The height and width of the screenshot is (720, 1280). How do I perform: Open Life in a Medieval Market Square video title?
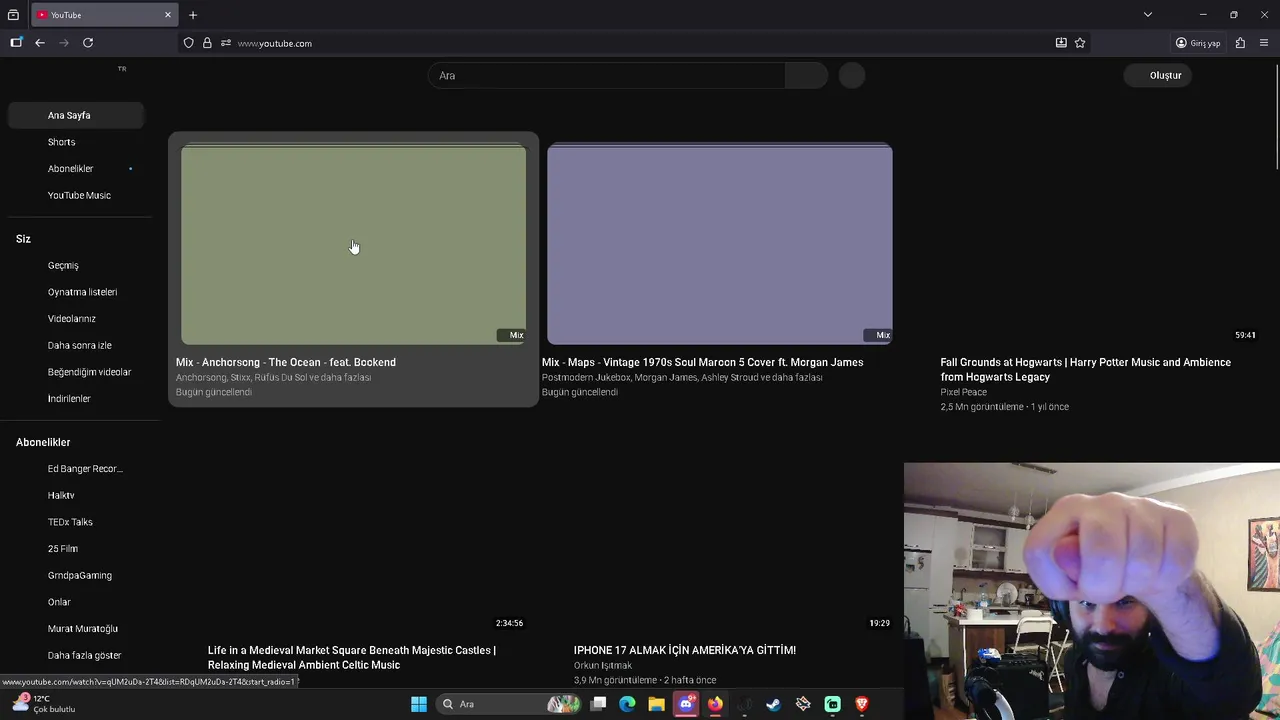(352, 658)
